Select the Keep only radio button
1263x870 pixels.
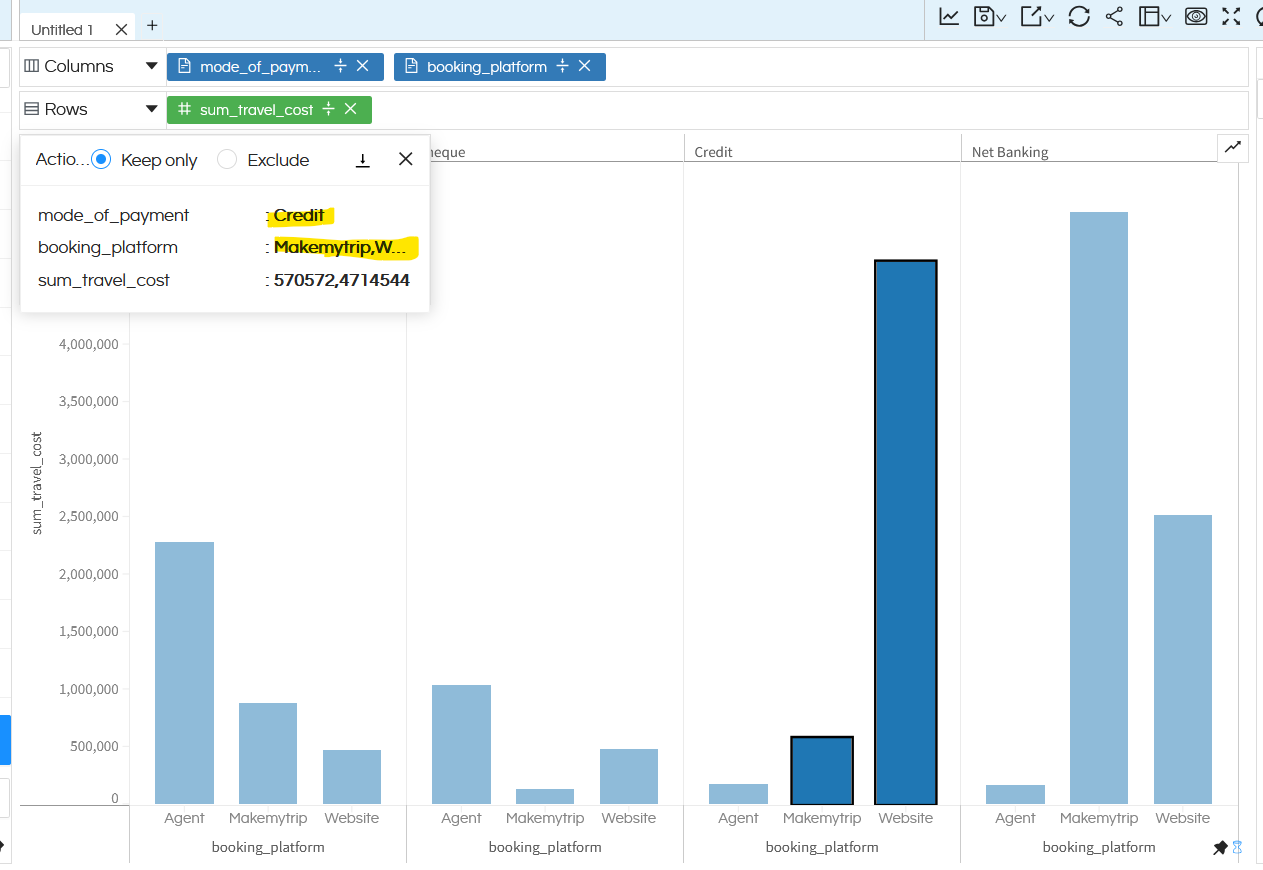coord(101,160)
